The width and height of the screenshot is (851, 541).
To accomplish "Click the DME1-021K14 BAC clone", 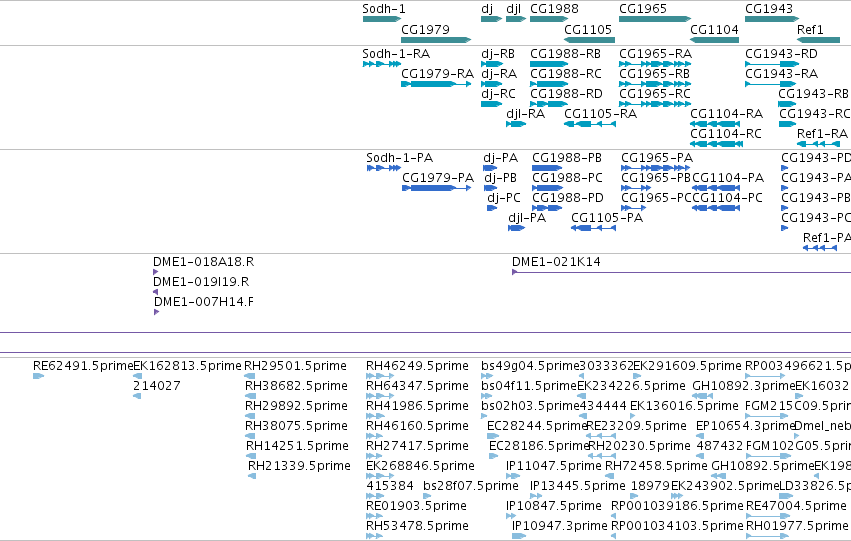I will 556,262.
